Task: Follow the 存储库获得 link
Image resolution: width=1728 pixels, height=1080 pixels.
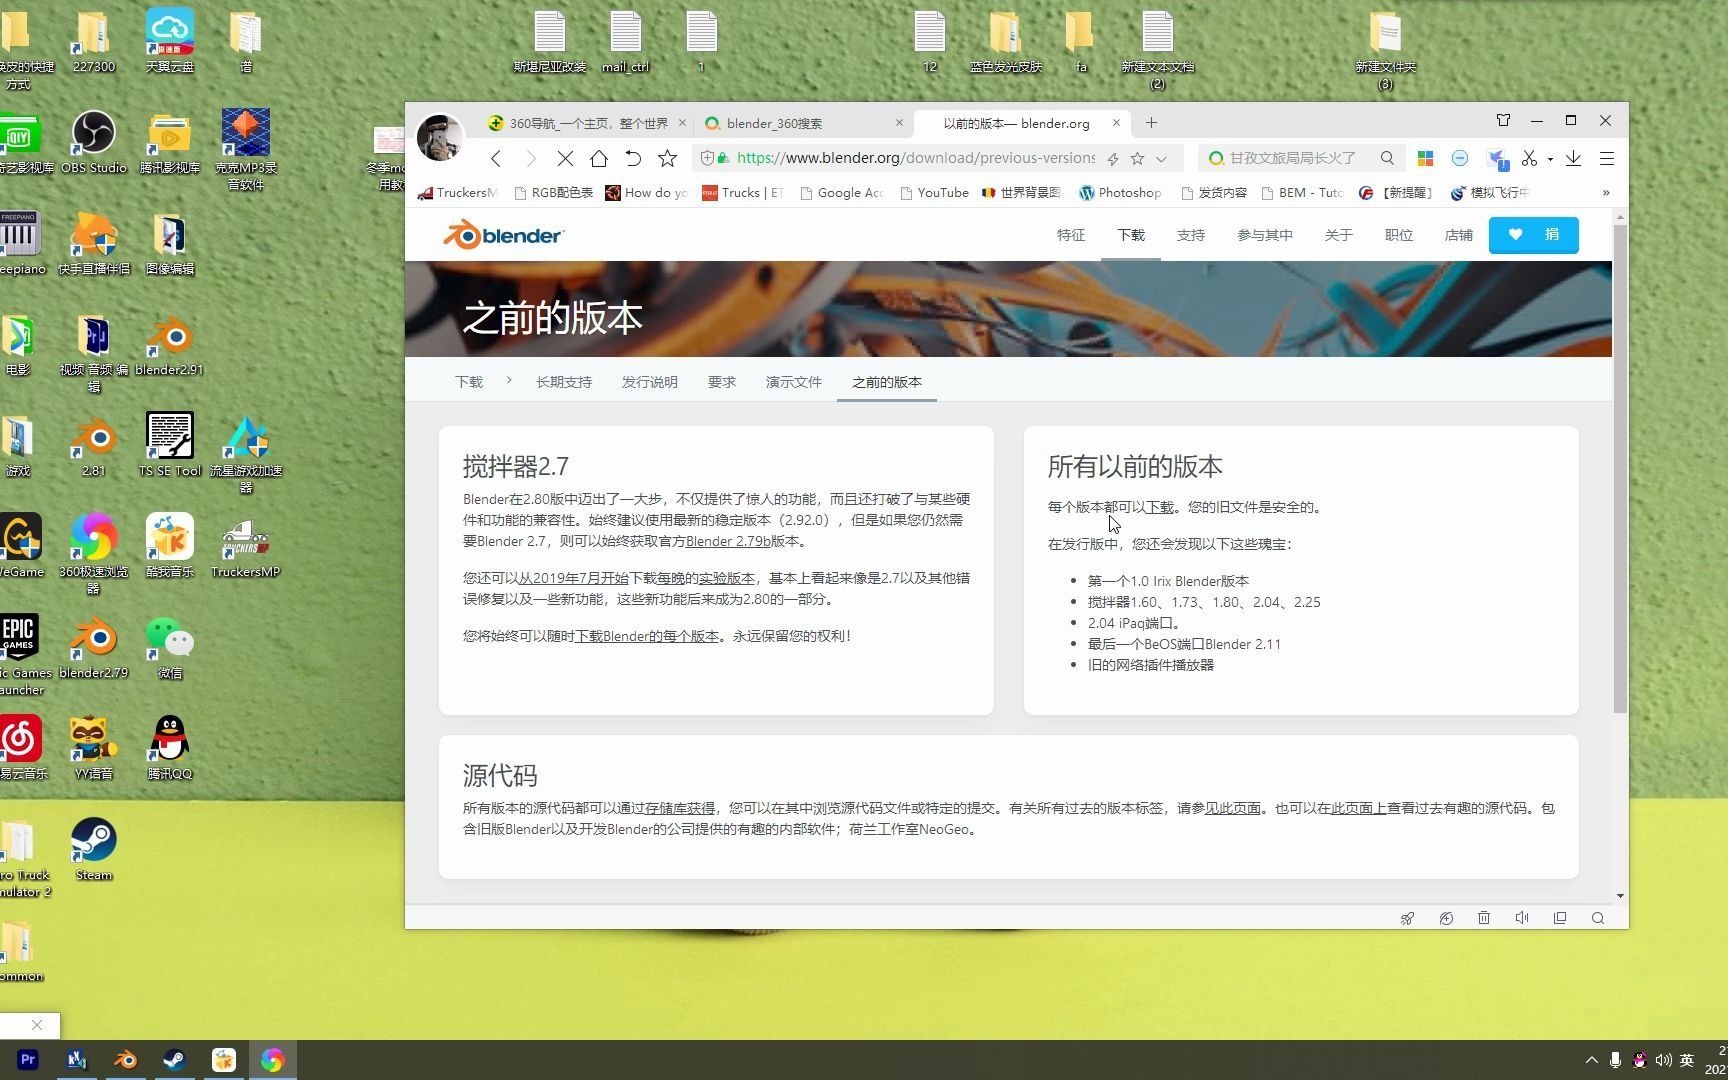Action: pyautogui.click(x=680, y=808)
